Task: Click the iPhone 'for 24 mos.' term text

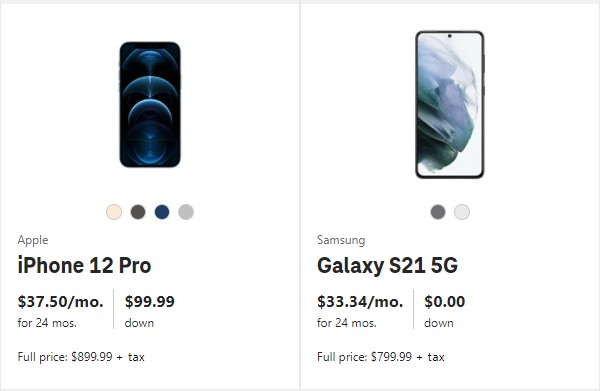Action: 47,323
